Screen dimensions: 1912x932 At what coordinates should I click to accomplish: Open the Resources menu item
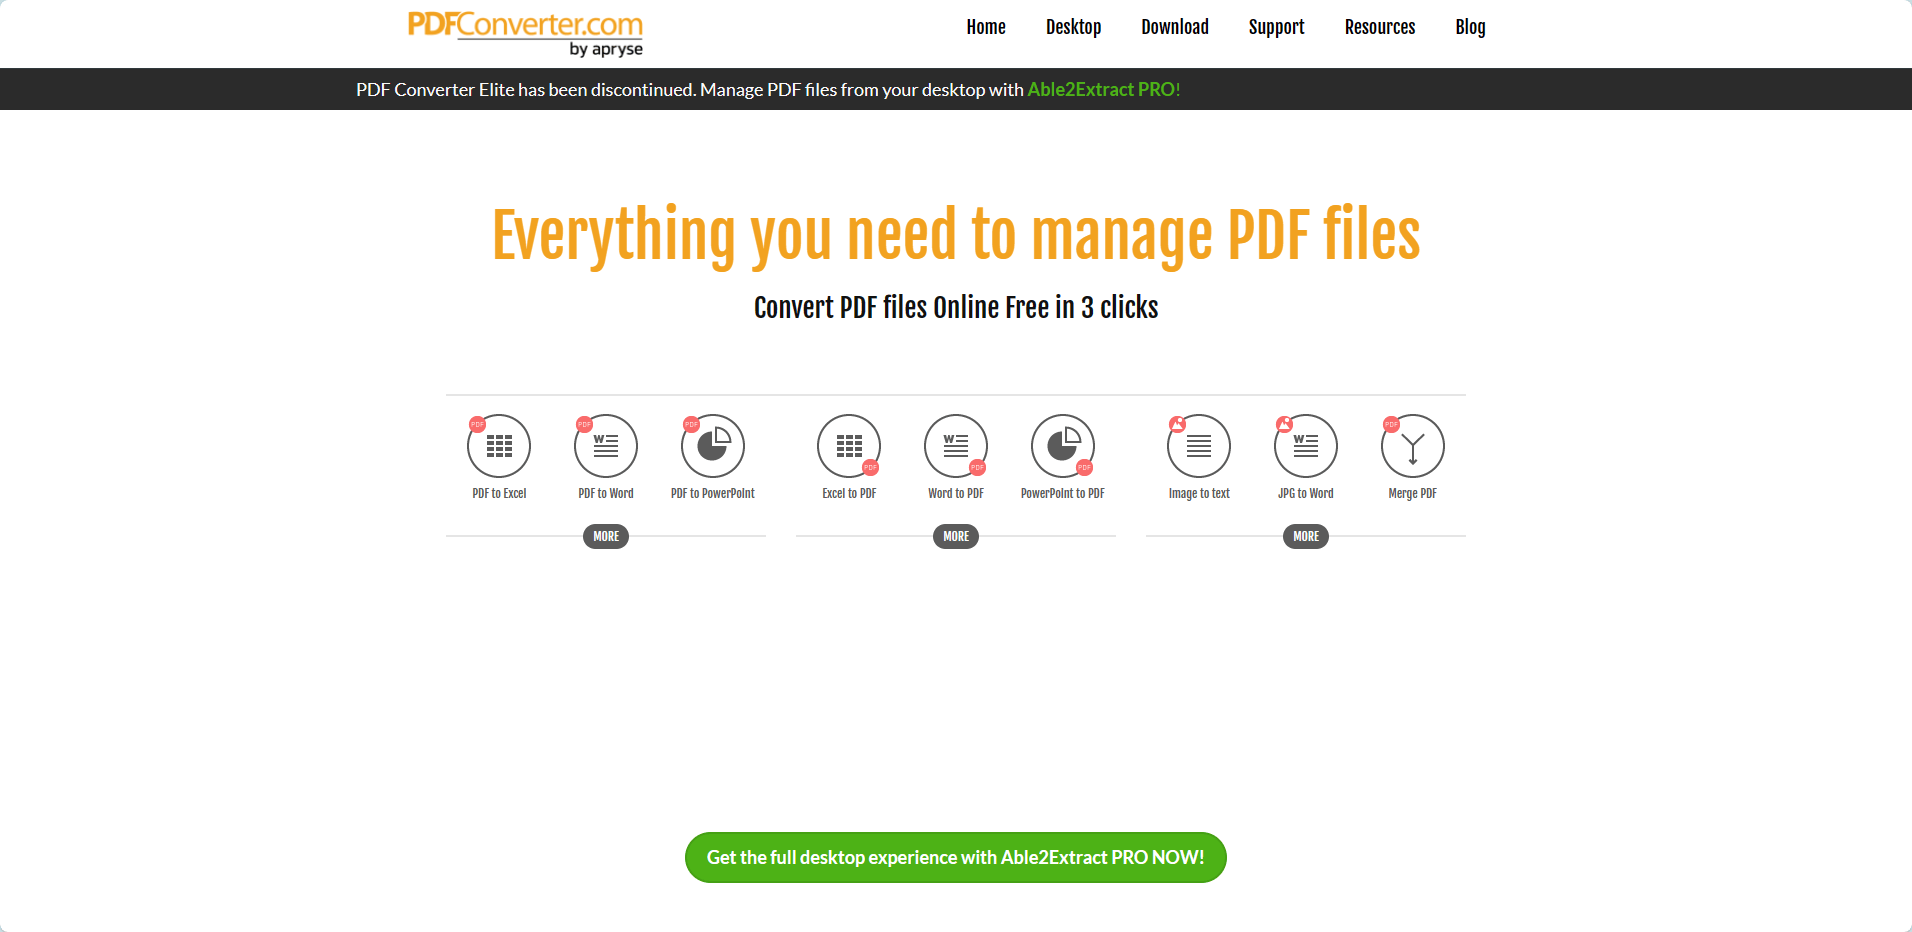point(1380,27)
